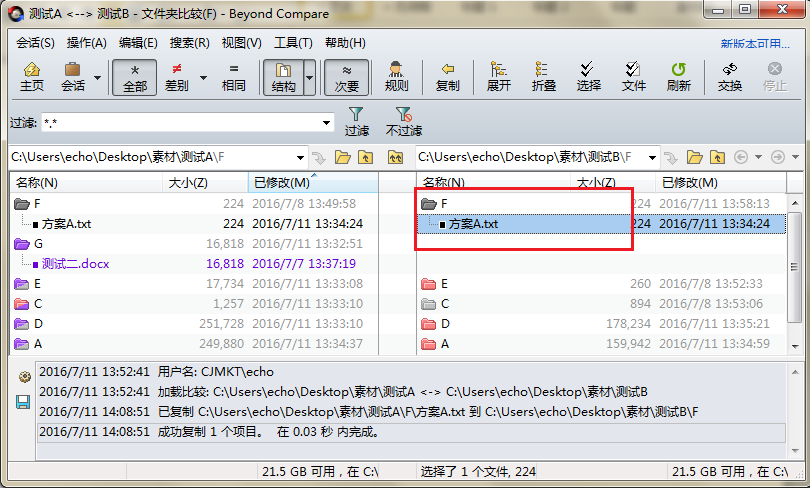810x488 pixels.
Task: Expand the 结构 dropdown arrow
Action: (x=309, y=78)
